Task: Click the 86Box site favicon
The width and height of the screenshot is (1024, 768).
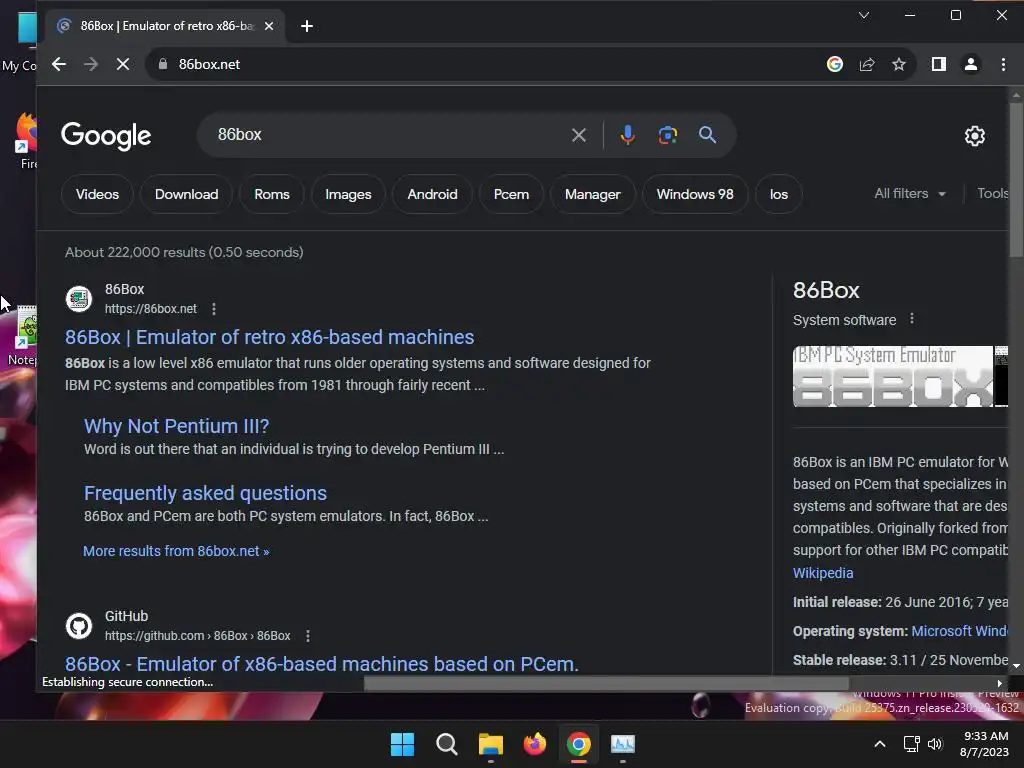Action: pyautogui.click(x=79, y=298)
